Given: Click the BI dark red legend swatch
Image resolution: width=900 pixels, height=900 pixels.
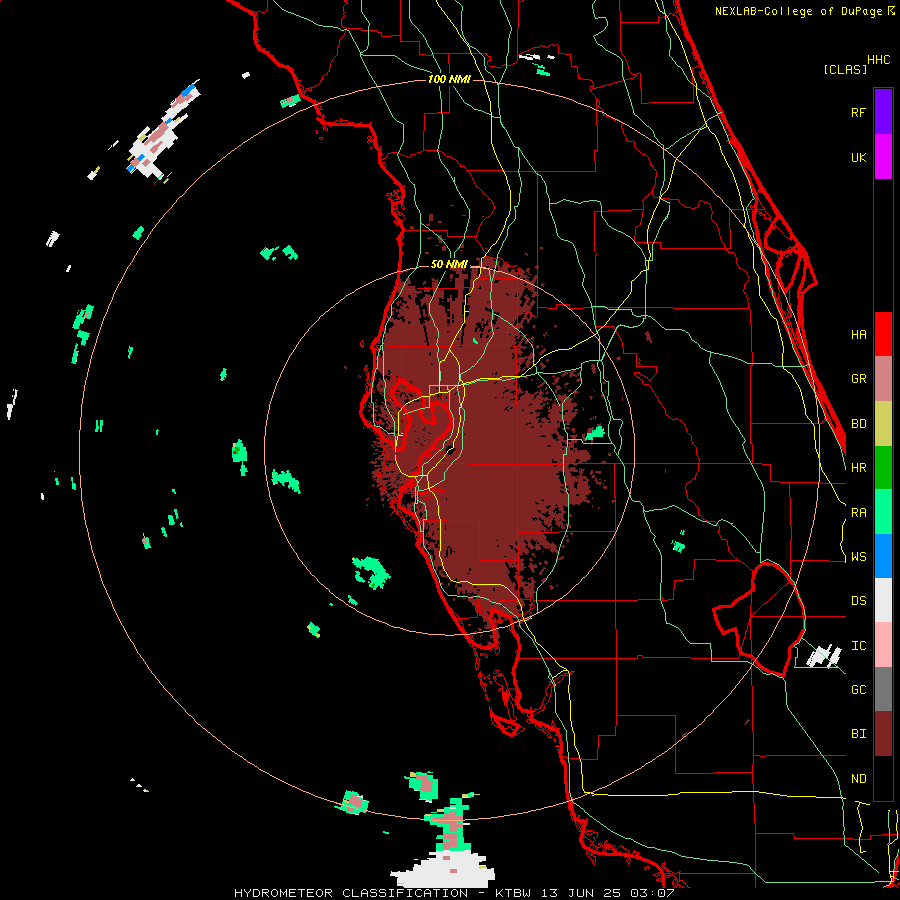Looking at the screenshot, I should [883, 734].
